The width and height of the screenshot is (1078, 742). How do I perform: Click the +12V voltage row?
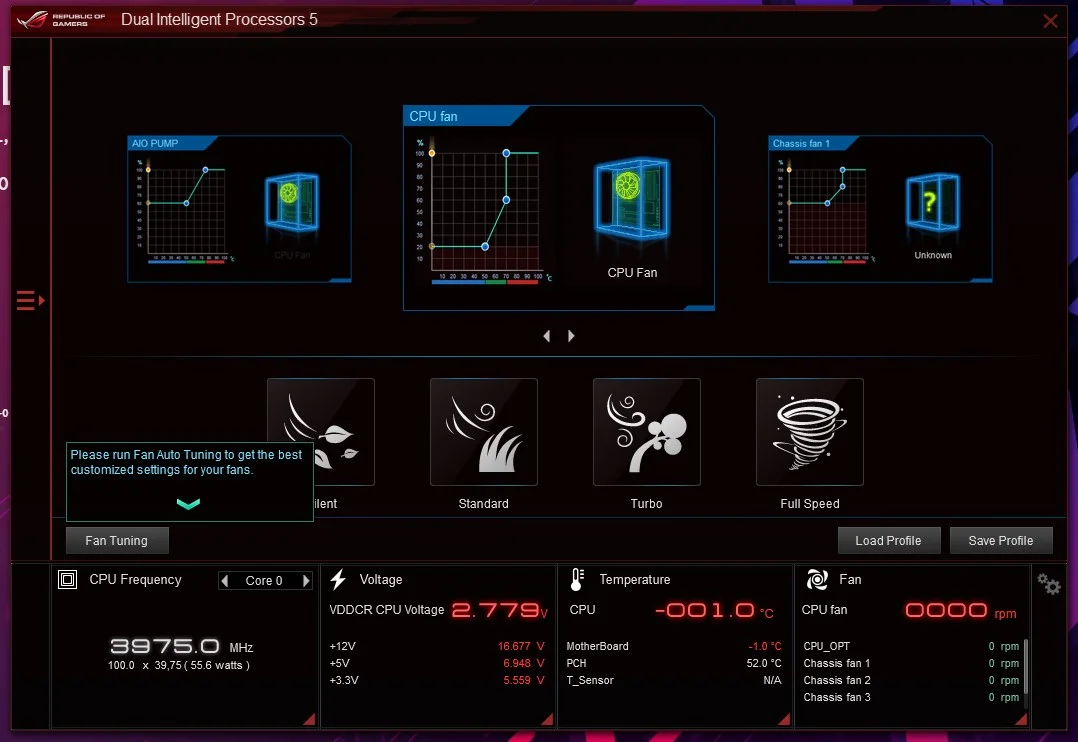point(437,646)
